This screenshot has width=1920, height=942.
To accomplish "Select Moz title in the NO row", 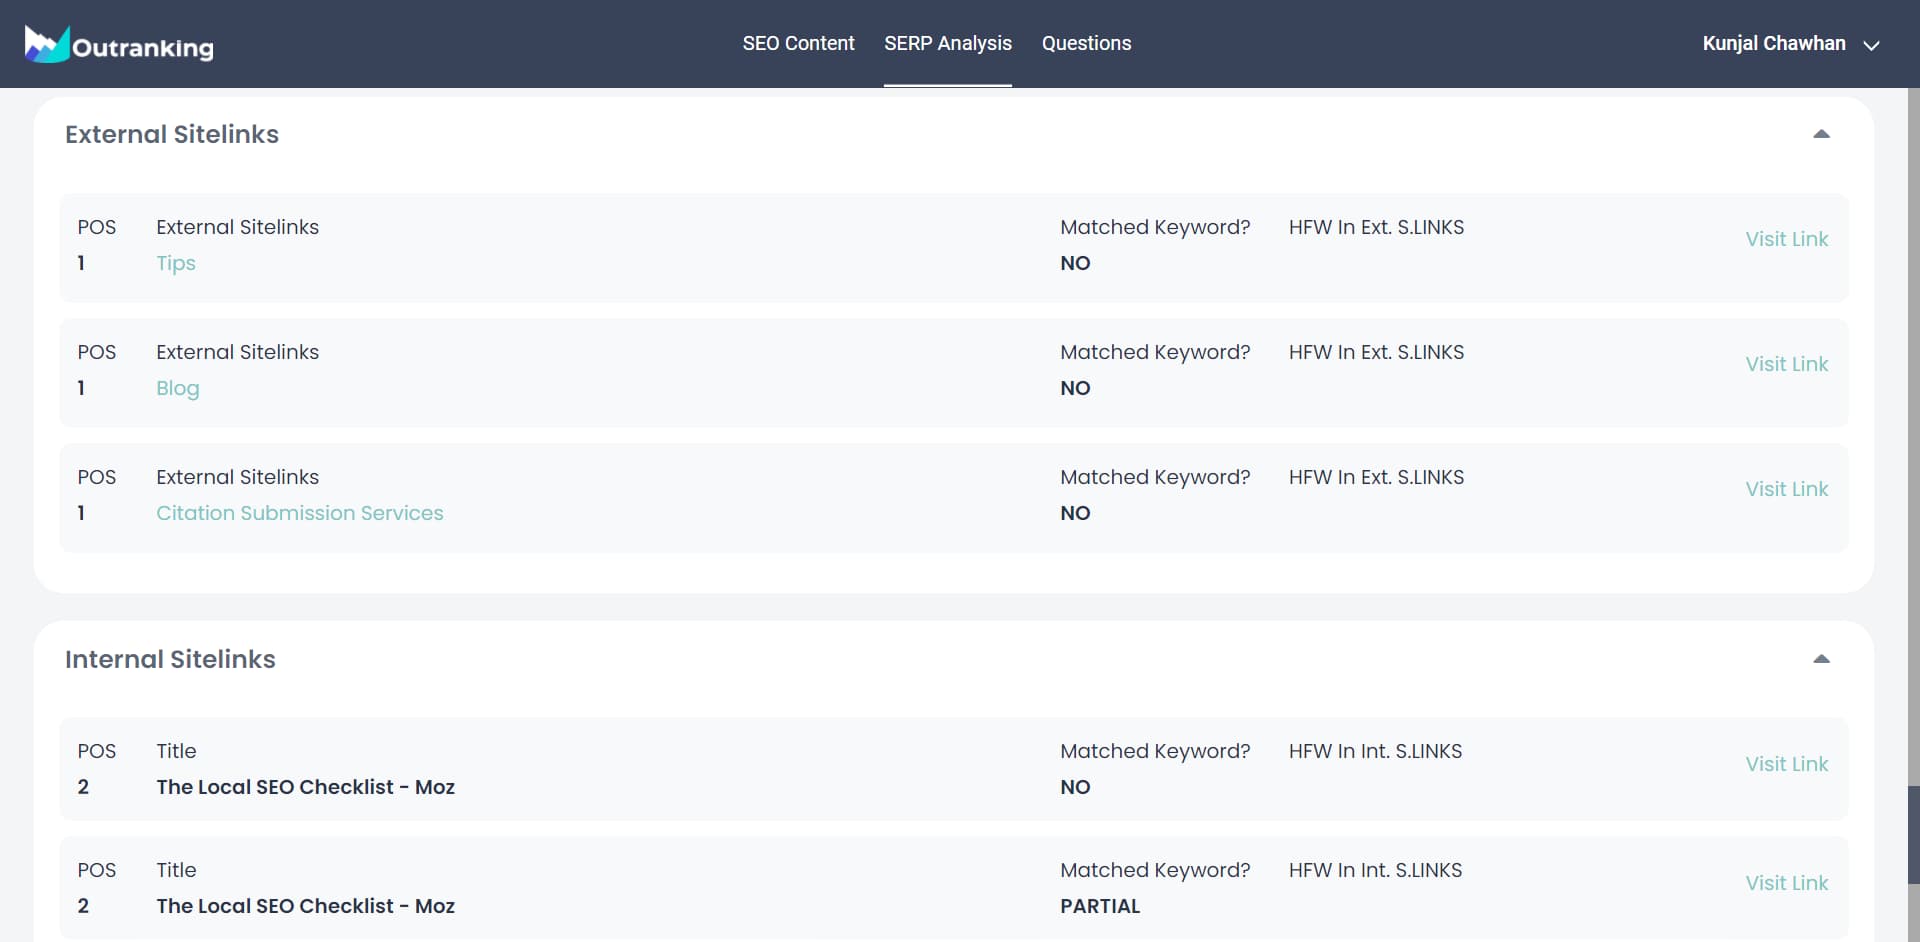I will pyautogui.click(x=306, y=787).
